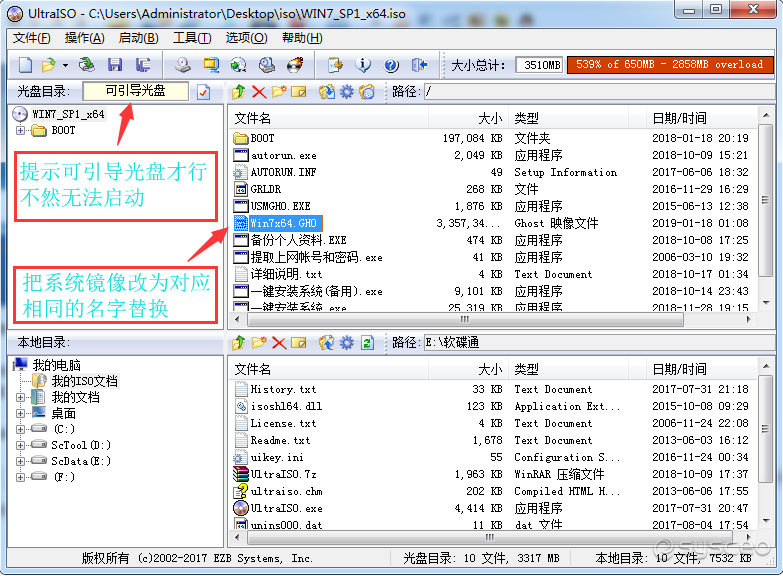Click Rename icon in local pane toolbar

pos(299,343)
